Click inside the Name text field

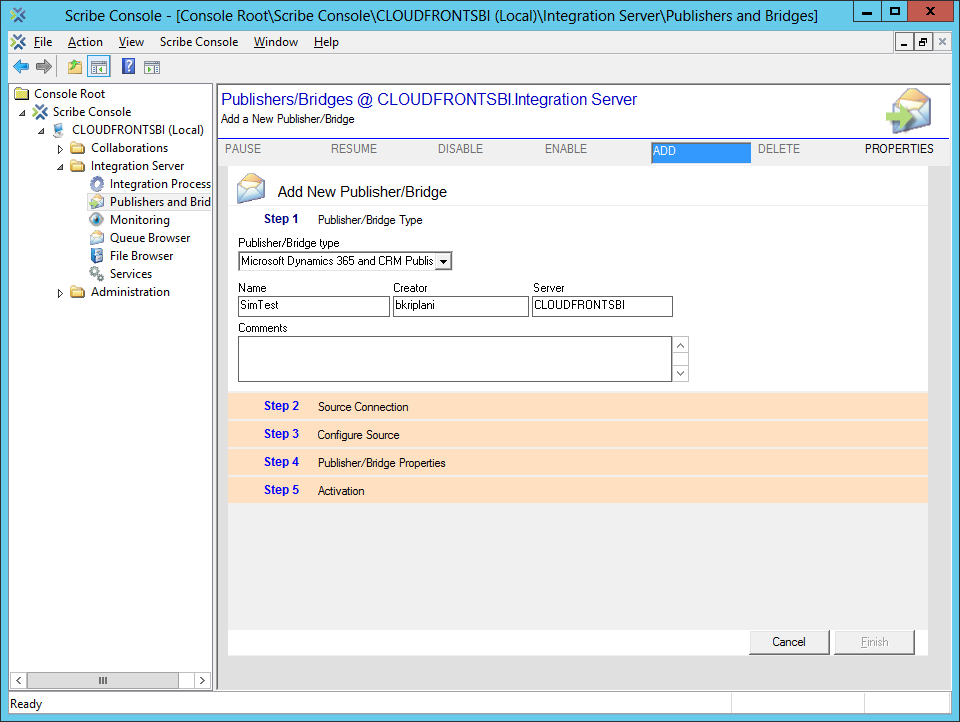coord(313,306)
